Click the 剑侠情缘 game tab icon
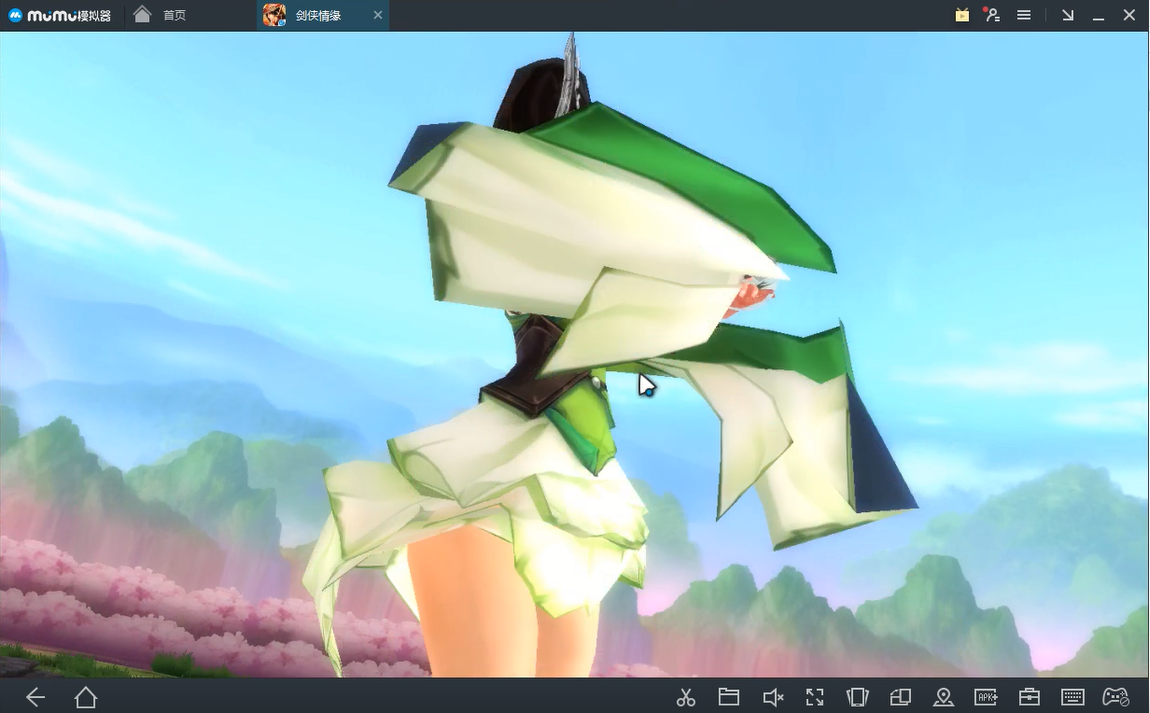The image size is (1150, 713). pyautogui.click(x=274, y=15)
